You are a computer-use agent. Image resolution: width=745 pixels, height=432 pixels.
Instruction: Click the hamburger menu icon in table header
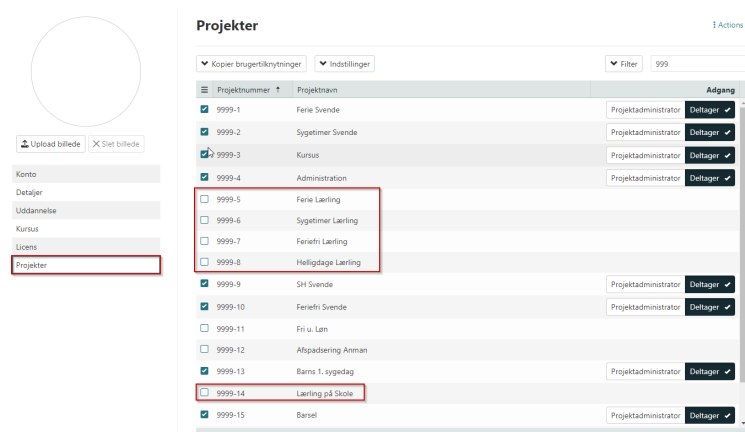click(x=204, y=90)
